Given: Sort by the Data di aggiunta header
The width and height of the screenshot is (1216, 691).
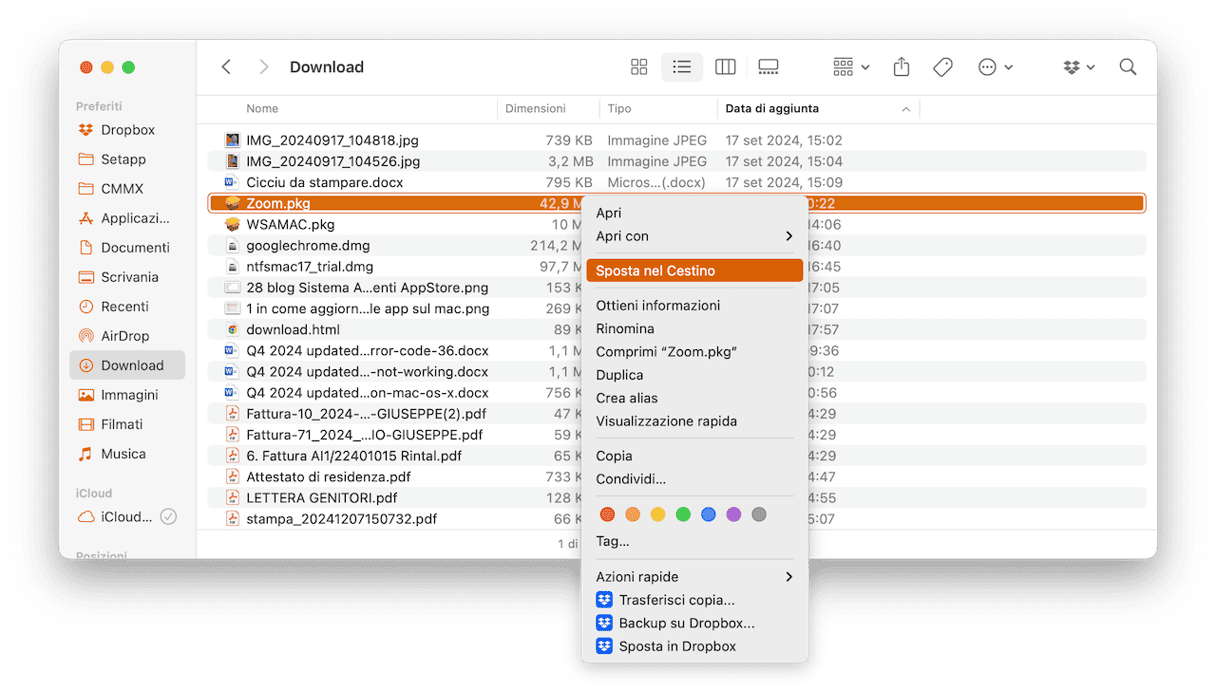Looking at the screenshot, I should coord(772,108).
